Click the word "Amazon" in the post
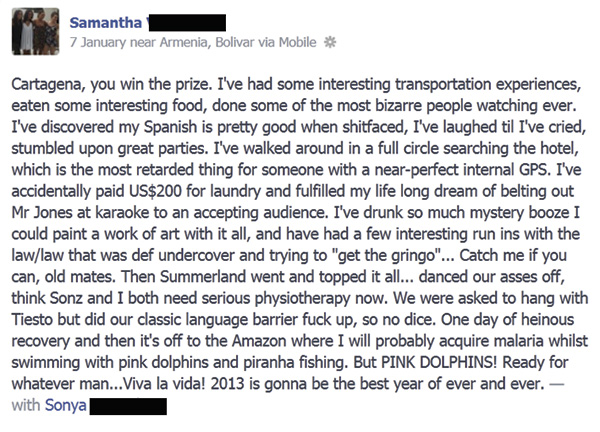Image resolution: width=600 pixels, height=432 pixels. [x=259, y=341]
